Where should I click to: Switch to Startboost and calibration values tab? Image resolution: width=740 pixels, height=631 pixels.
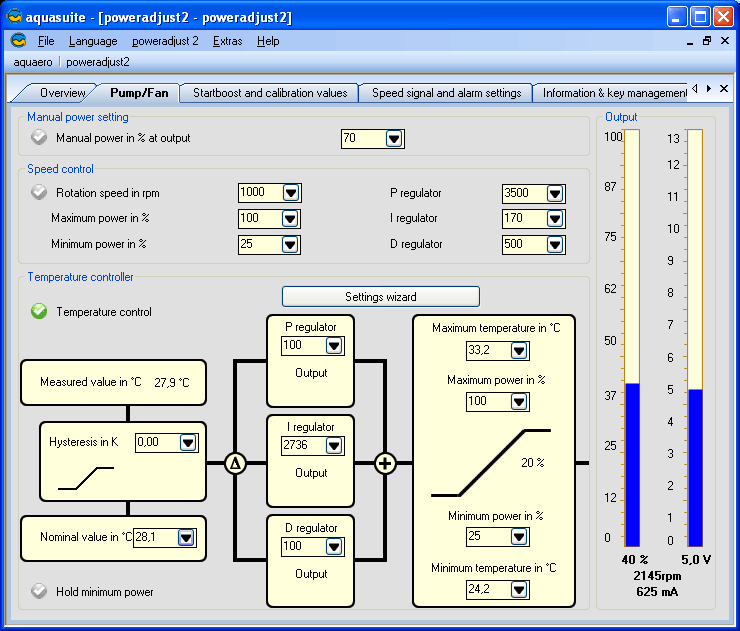(270, 93)
